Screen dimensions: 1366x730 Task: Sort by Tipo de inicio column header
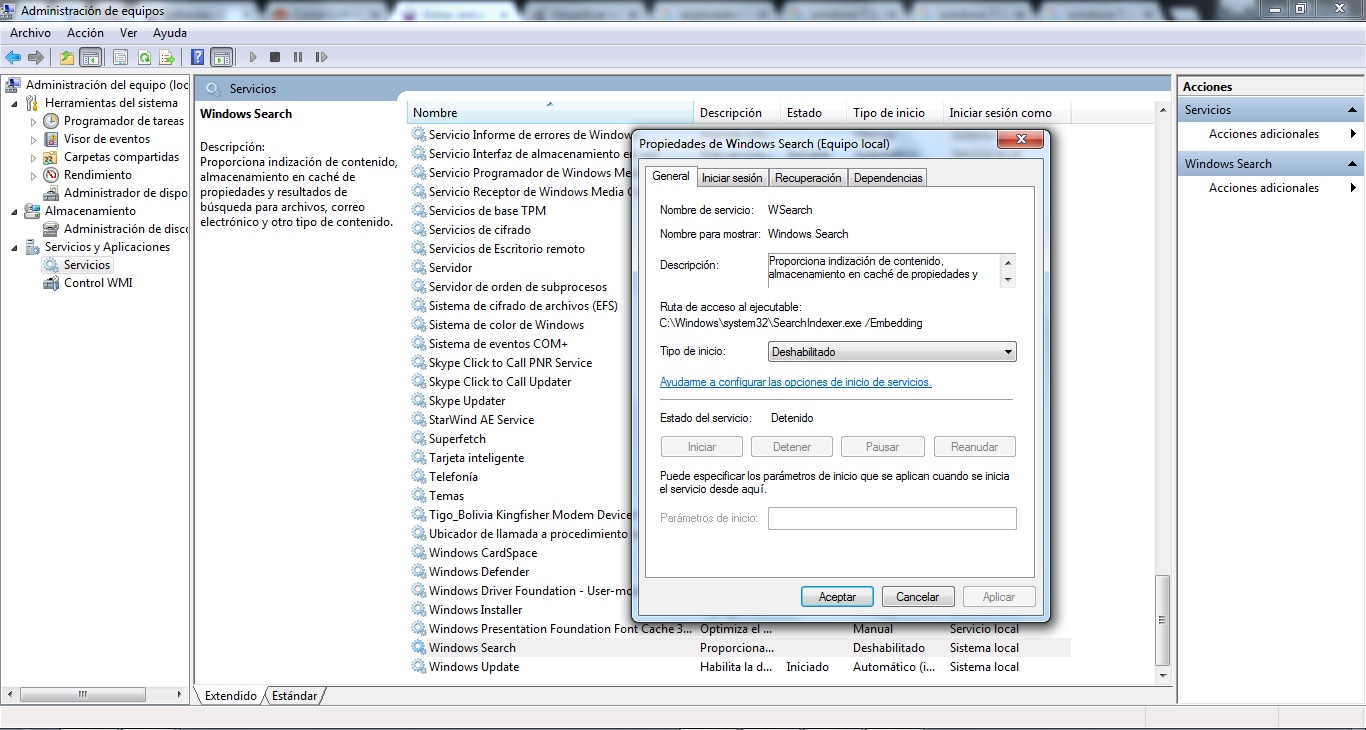point(895,113)
